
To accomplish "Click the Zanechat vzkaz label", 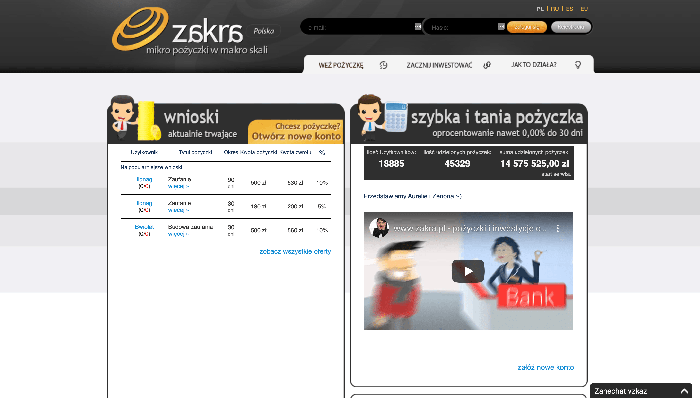I will 621,391.
